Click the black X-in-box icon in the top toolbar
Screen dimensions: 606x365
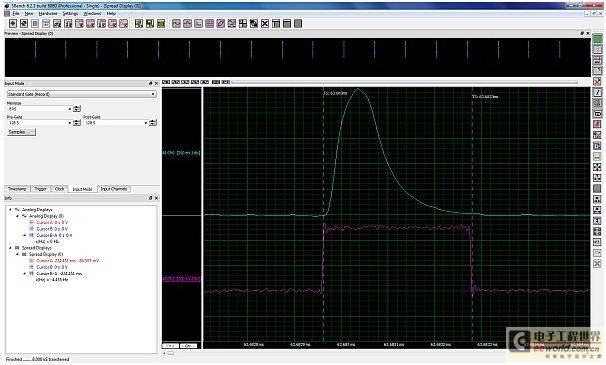click(265, 24)
